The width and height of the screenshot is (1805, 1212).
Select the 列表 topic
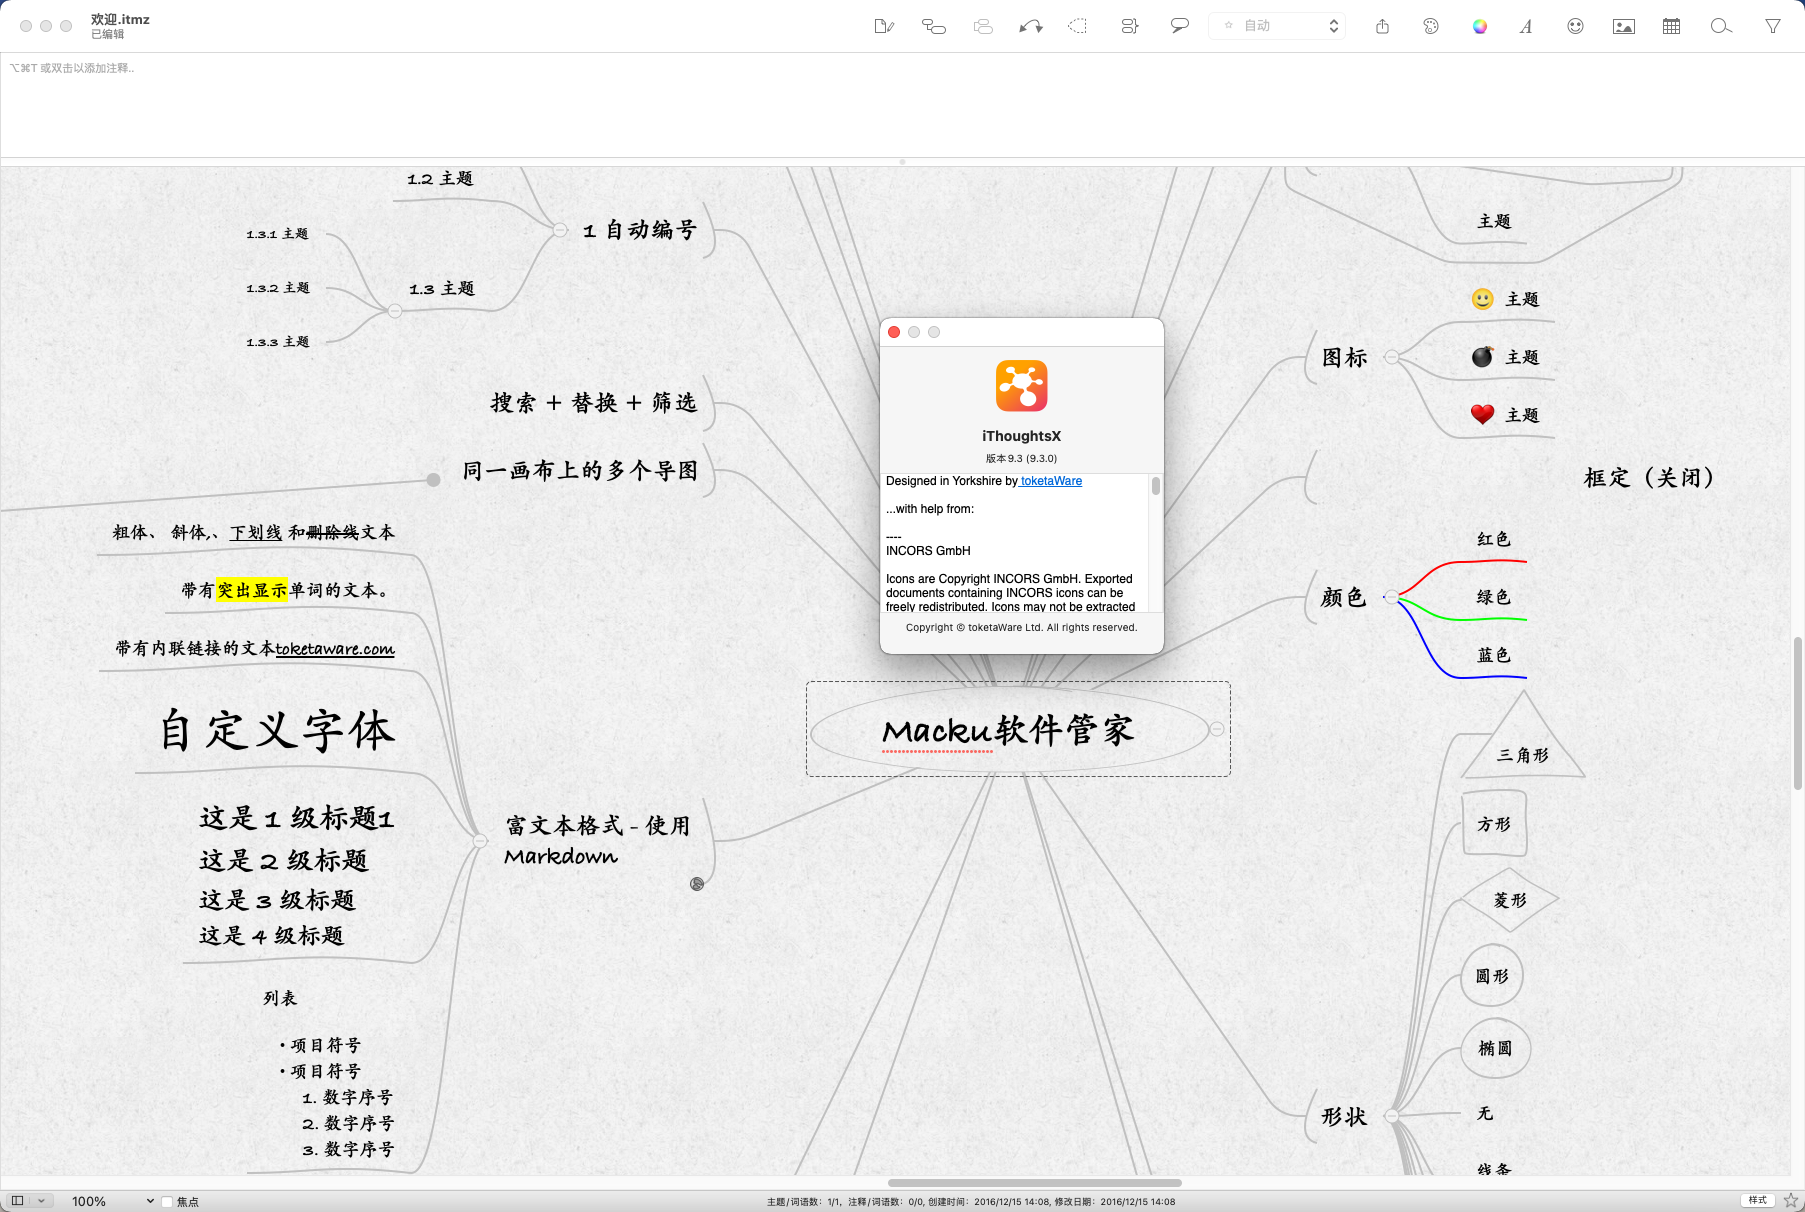point(280,998)
